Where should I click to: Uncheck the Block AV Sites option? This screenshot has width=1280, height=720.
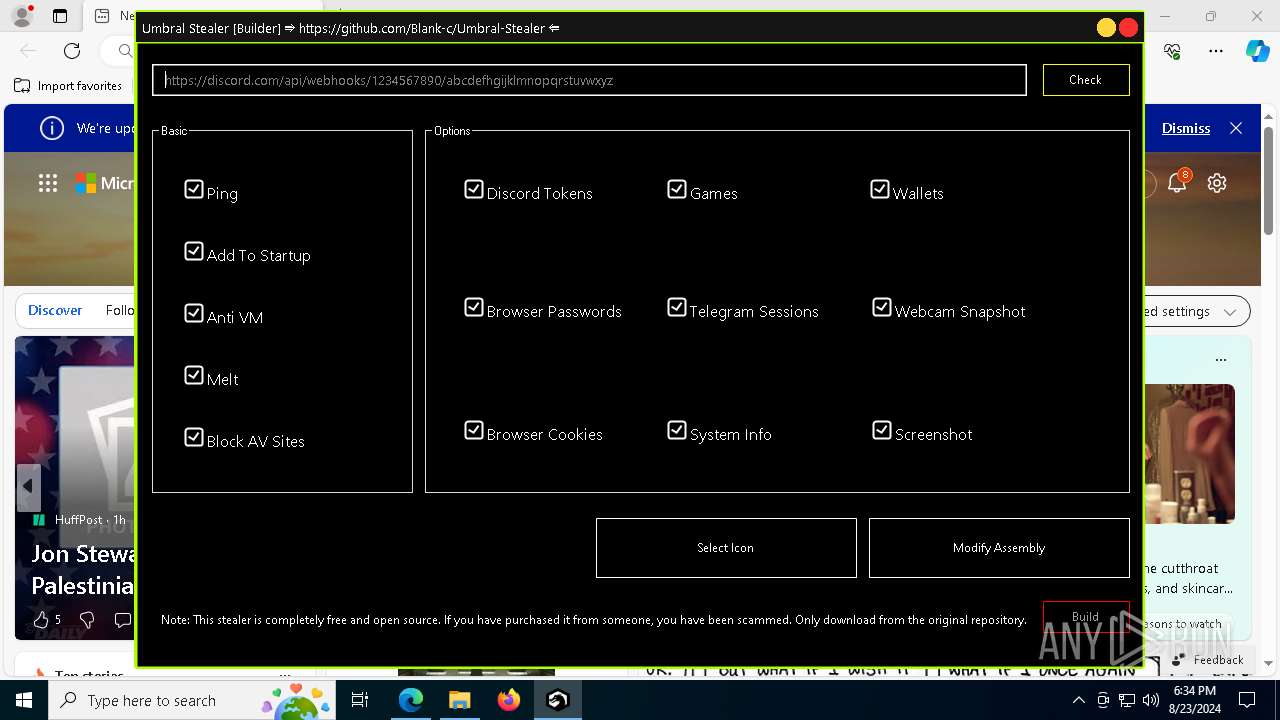point(194,437)
